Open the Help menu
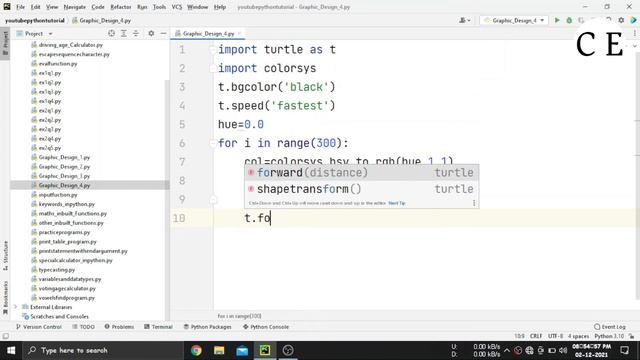Viewport: 640px width, 360px height. click(x=220, y=7)
